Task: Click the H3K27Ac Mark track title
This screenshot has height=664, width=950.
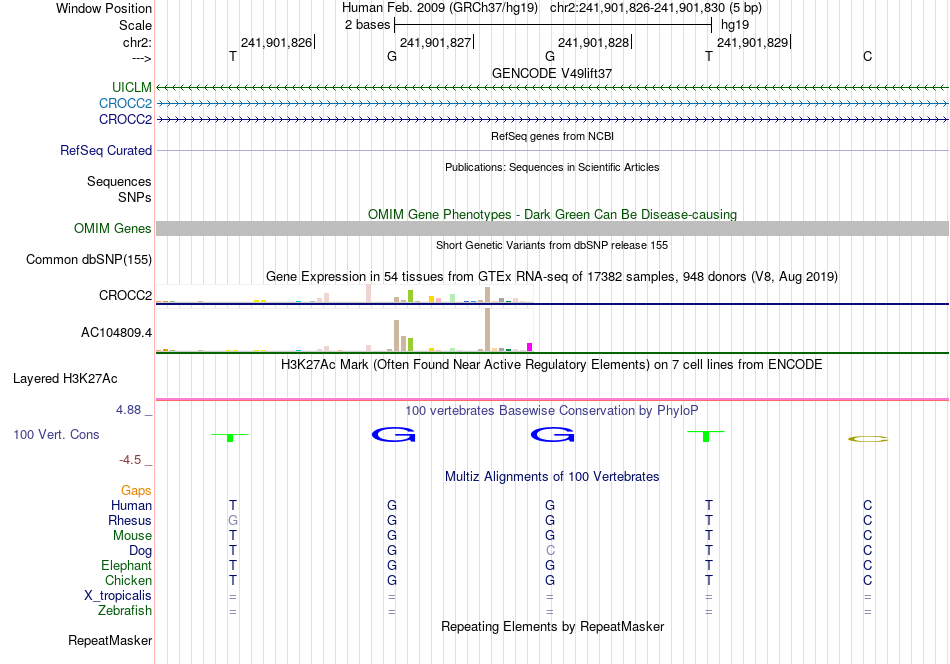Action: (552, 365)
